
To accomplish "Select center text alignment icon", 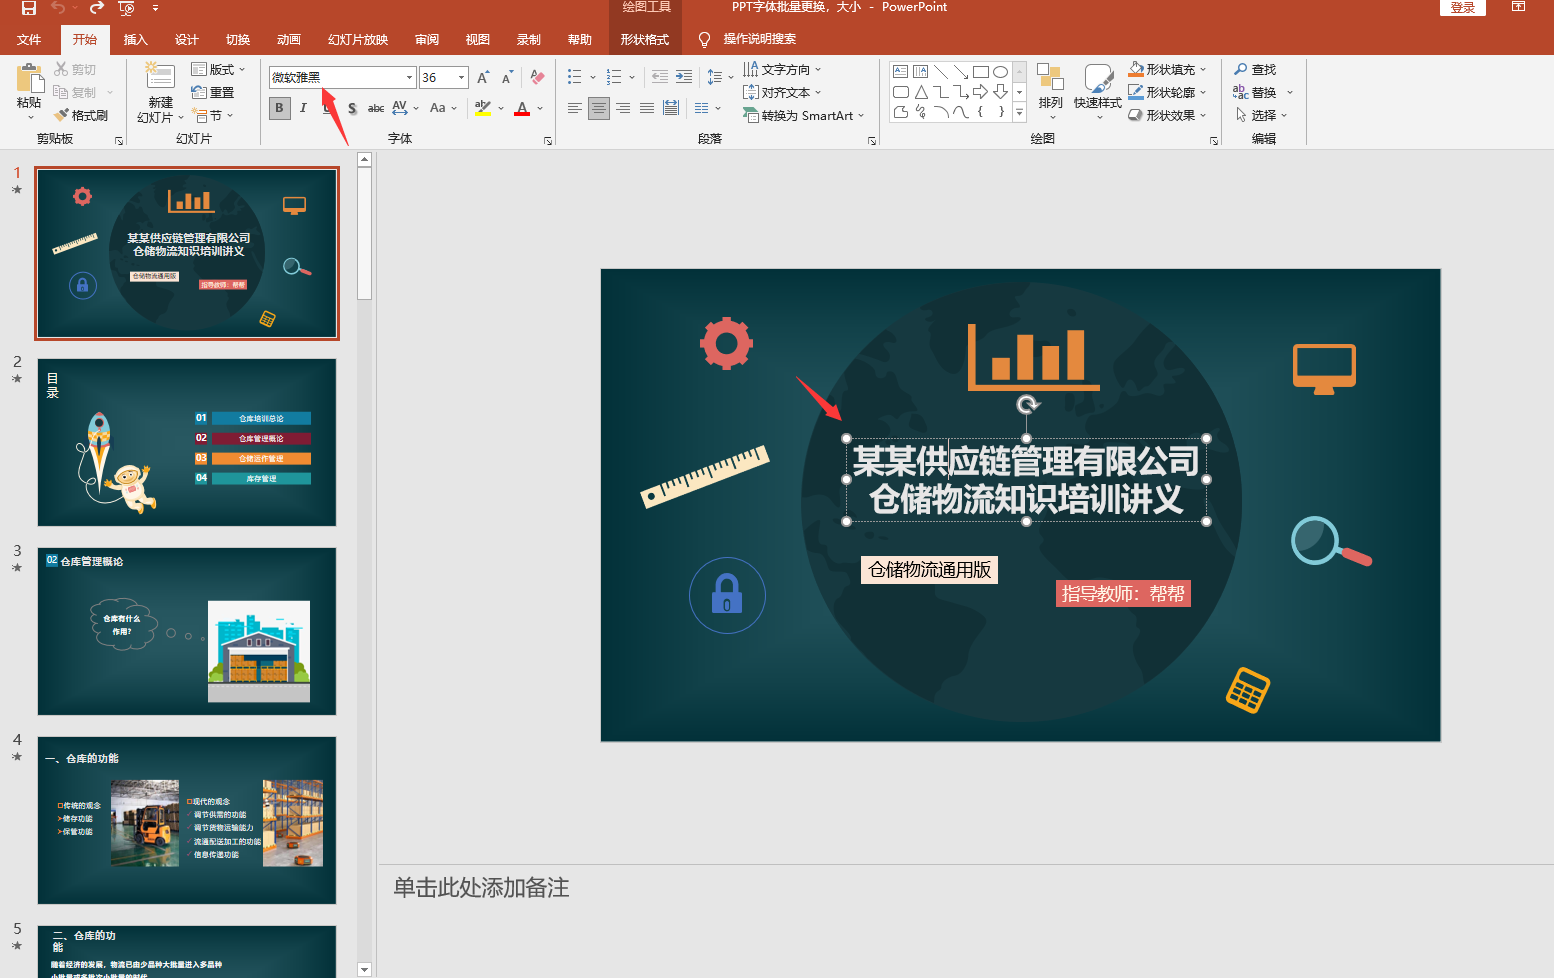I will click(x=599, y=108).
